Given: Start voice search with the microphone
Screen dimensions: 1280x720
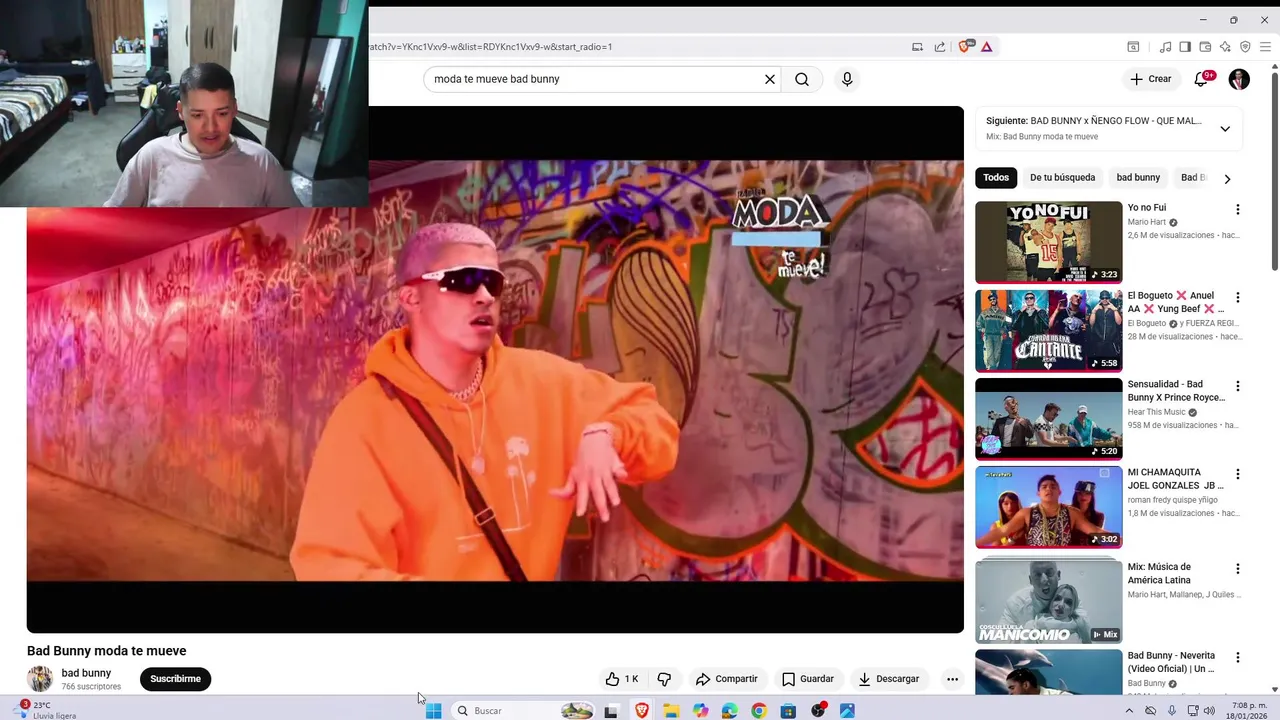Looking at the screenshot, I should tap(847, 79).
